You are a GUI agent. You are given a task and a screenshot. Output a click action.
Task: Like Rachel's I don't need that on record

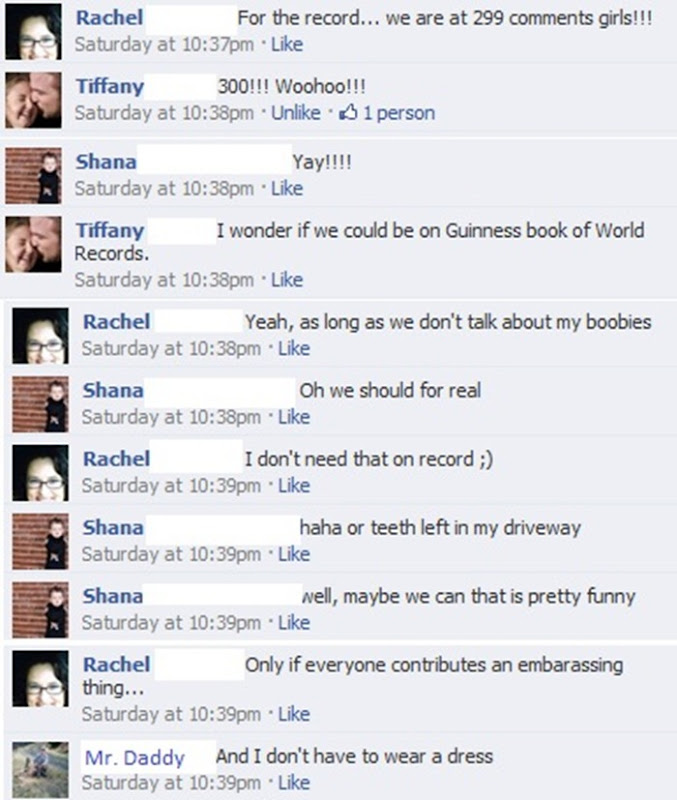(x=294, y=486)
